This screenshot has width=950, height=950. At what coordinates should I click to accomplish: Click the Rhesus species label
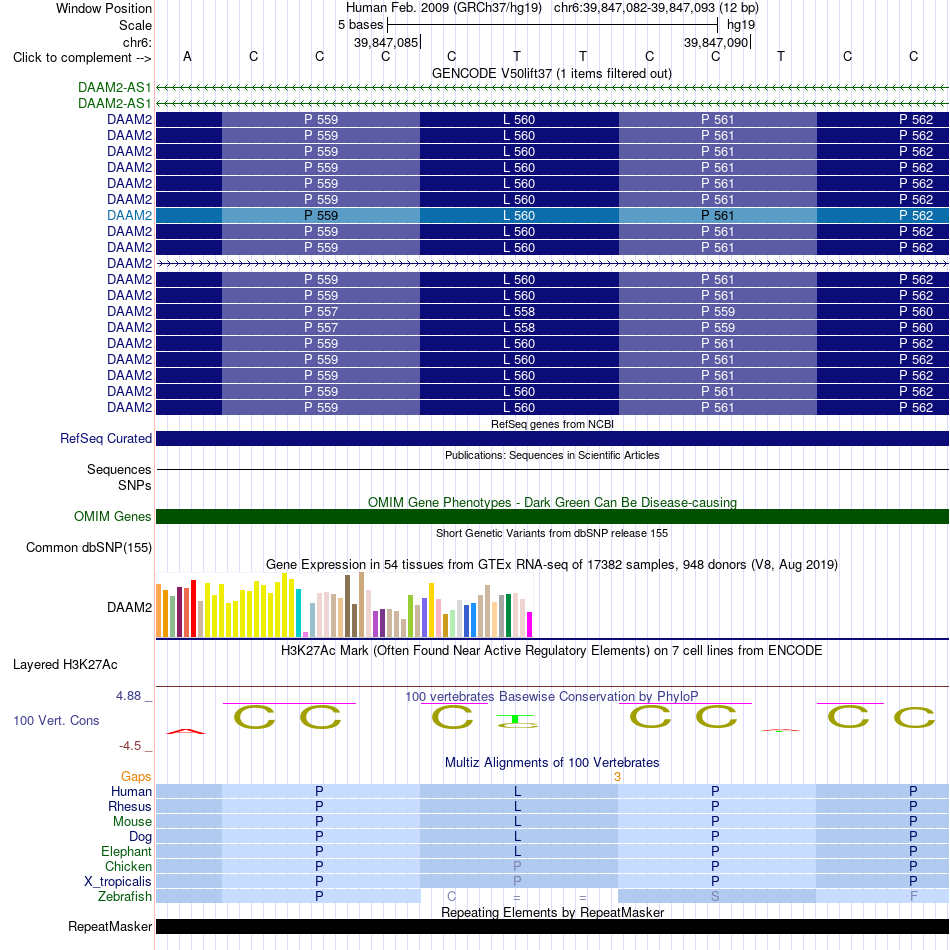130,806
